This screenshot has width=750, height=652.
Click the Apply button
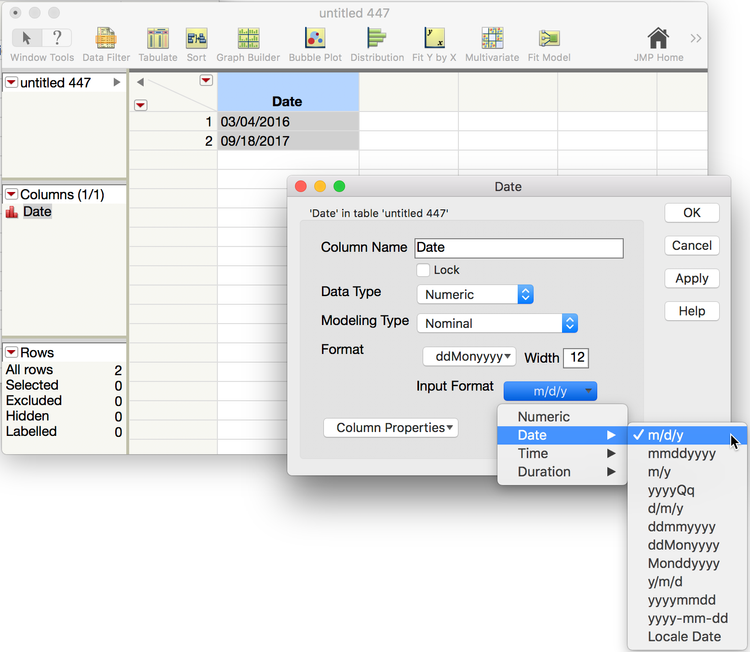(x=692, y=278)
